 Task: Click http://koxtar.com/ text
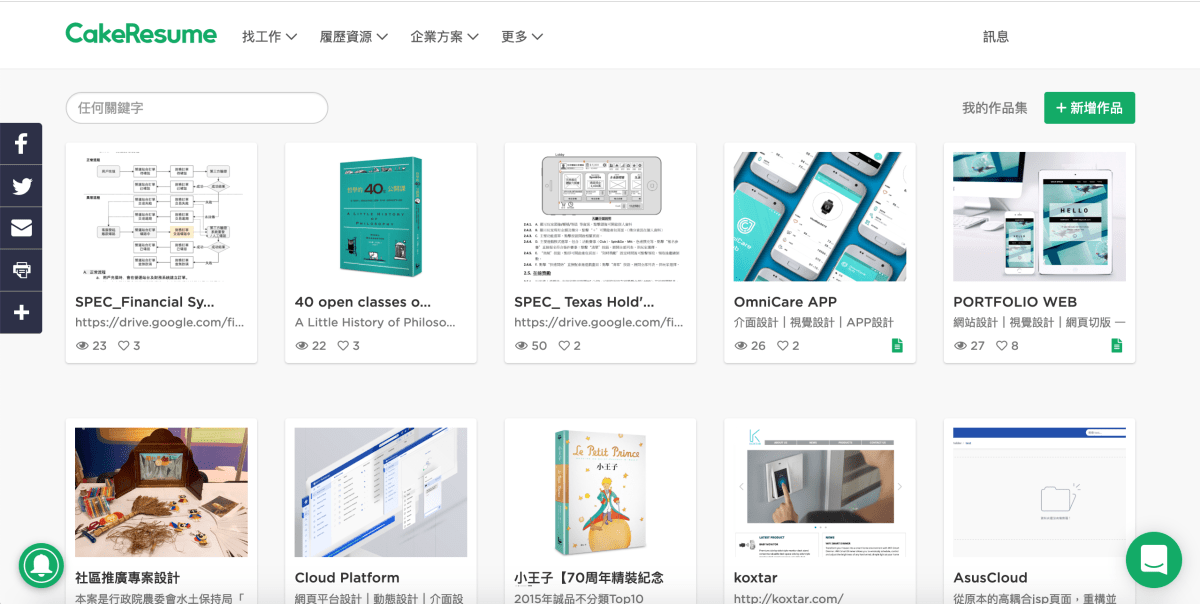(x=788, y=598)
